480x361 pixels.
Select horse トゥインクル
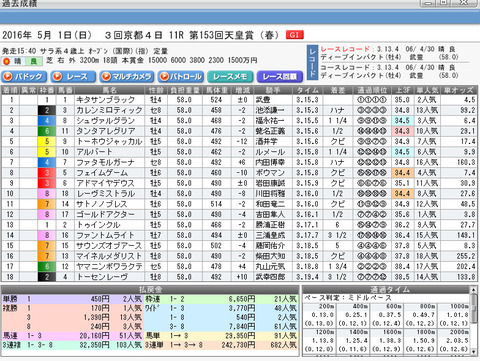[98, 225]
